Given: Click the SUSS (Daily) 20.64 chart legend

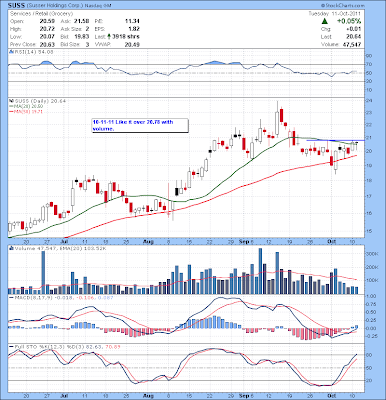Looking at the screenshot, I should 39,101.
